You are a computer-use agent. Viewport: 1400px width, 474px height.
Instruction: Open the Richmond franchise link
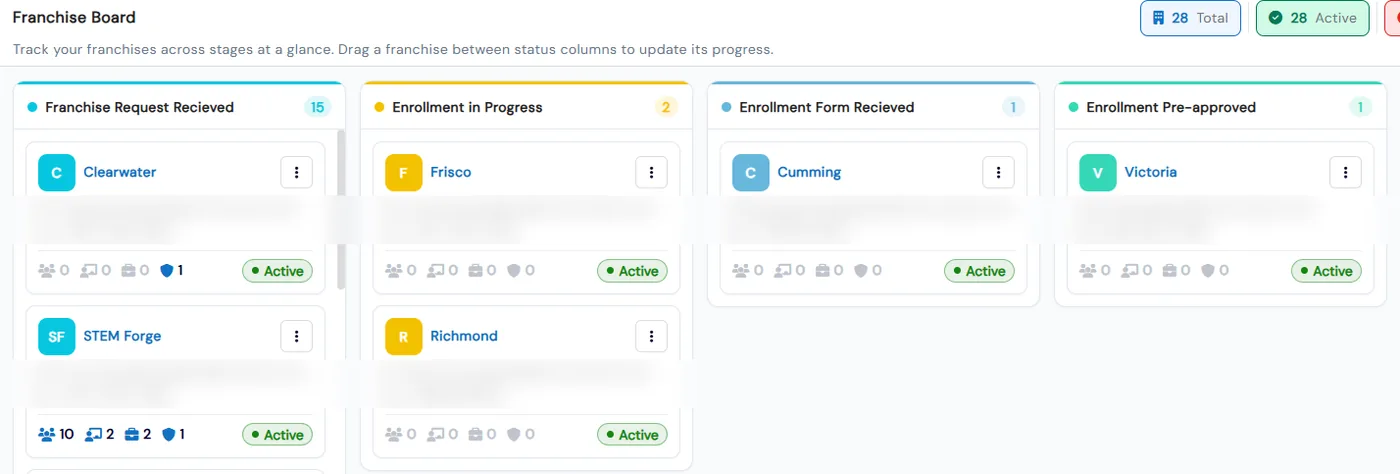coord(464,336)
